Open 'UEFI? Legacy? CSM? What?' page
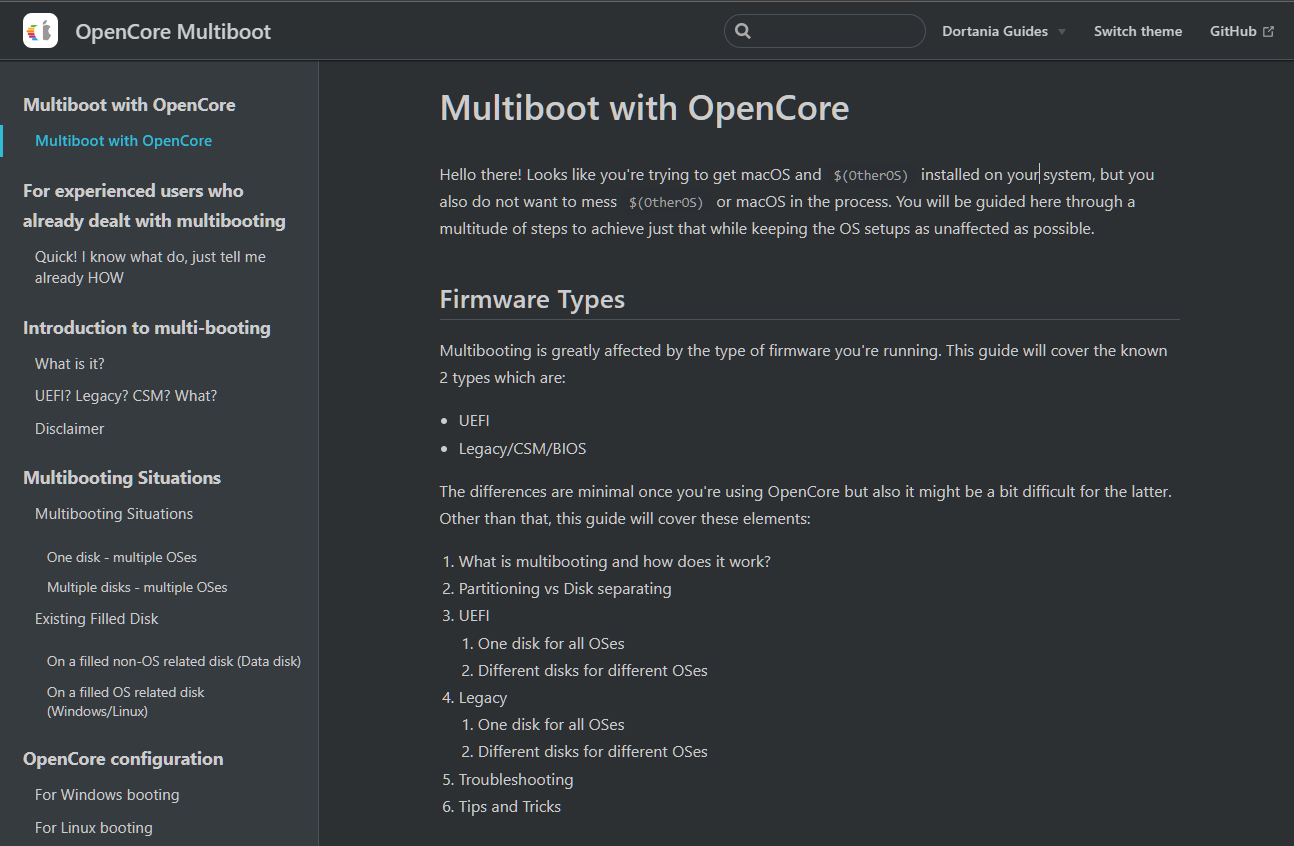This screenshot has width=1294, height=846. [126, 396]
